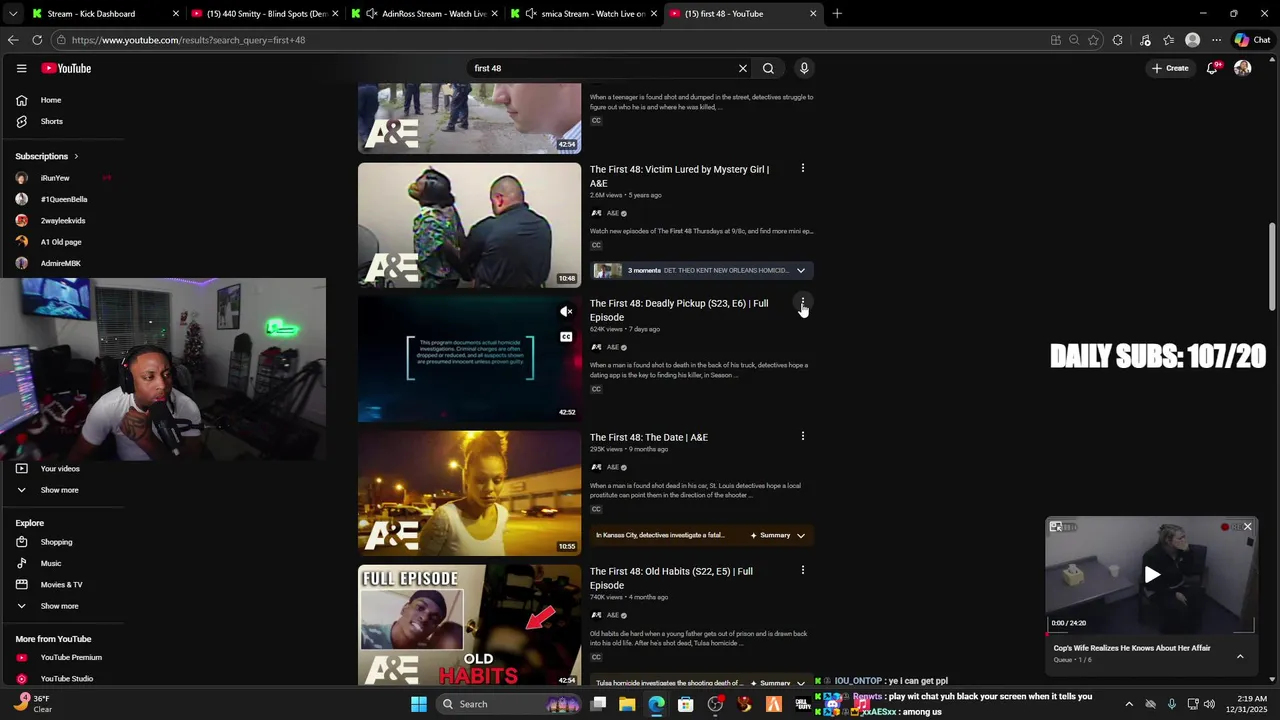Click the YouTube logo
Viewport: 1280px width, 720px height.
[66, 68]
